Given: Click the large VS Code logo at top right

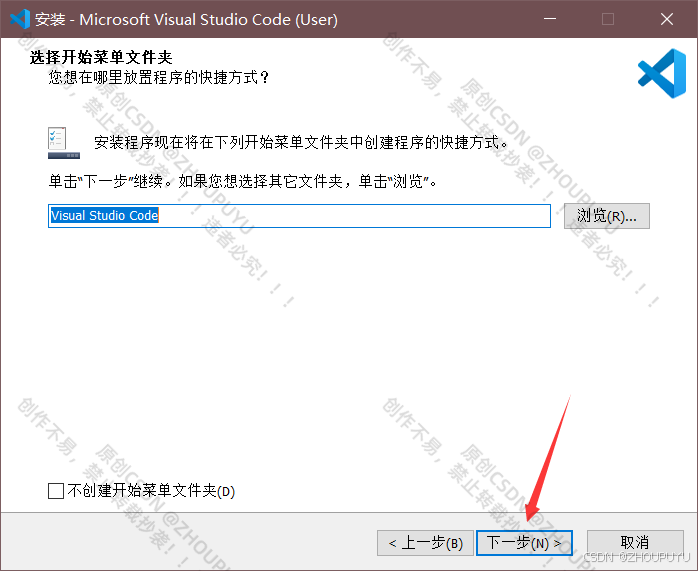Looking at the screenshot, I should pos(662,73).
